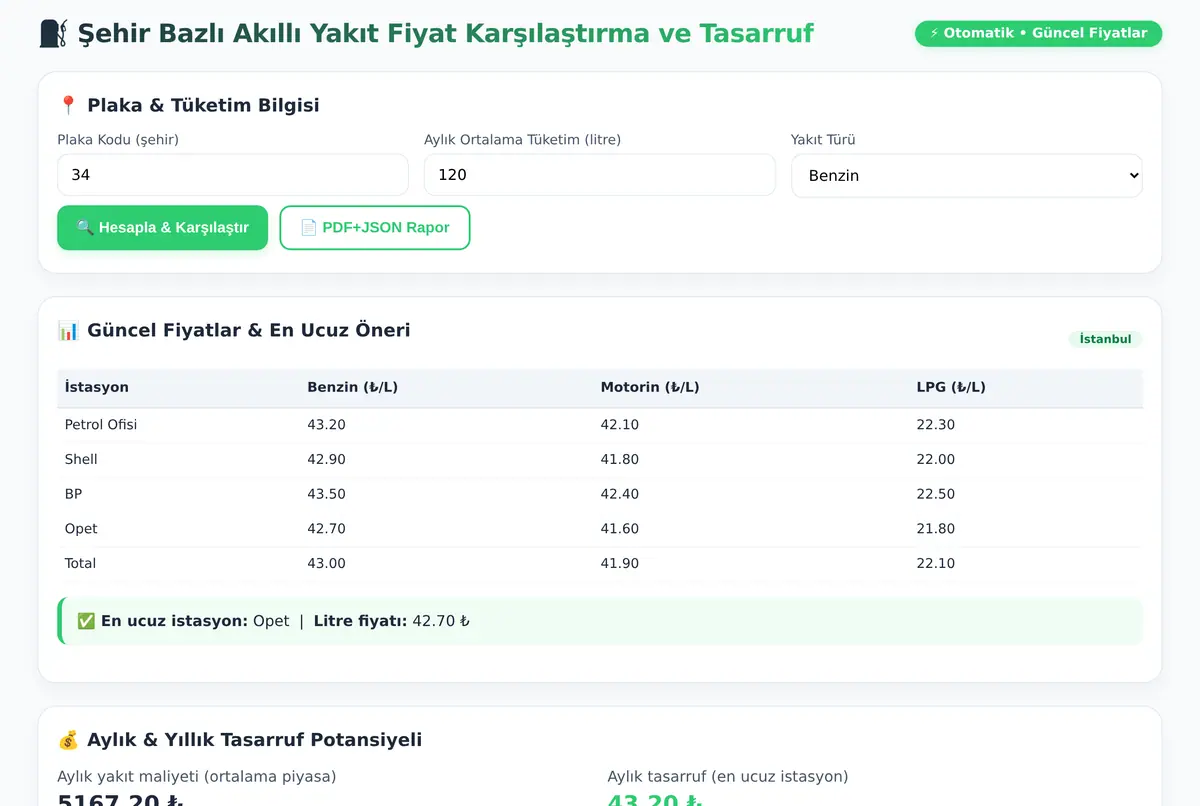Click the Hesapla & Karşılaştır button
The height and width of the screenshot is (806, 1200).
tap(163, 228)
